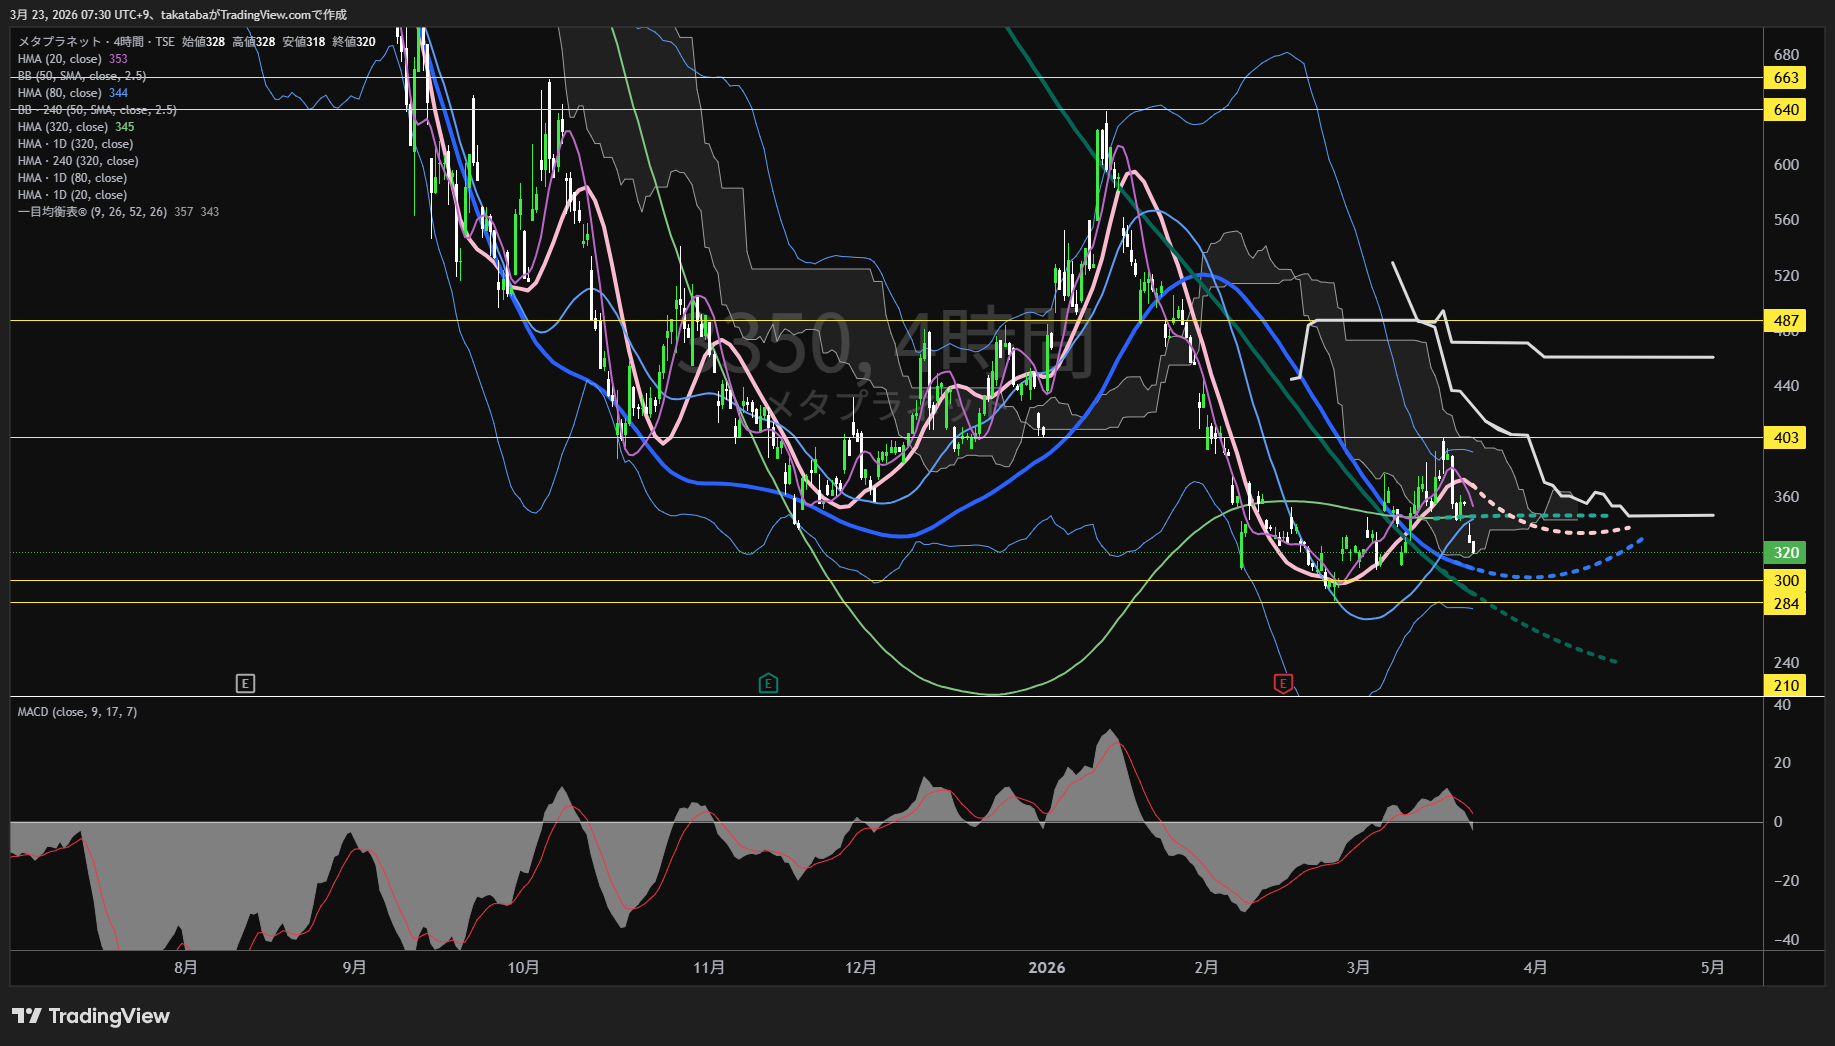Toggle the hidden BB (50, SMA, close, 2.5) indicator
1835x1046 pixels.
(82, 76)
